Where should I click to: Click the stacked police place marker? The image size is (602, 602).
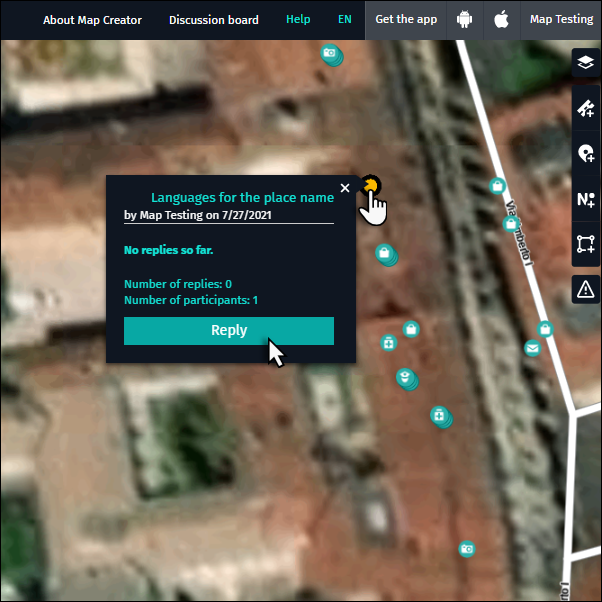tap(407, 379)
